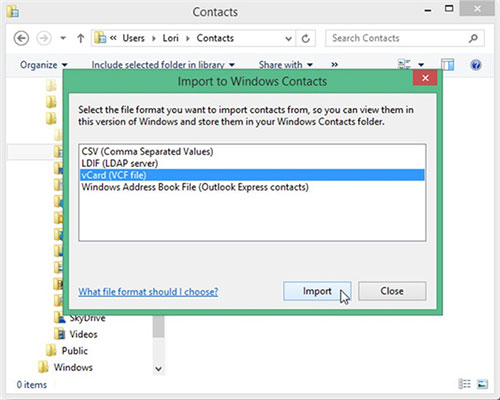
Task: Select Videos folder in the navigation tree
Action: pyautogui.click(x=83, y=334)
